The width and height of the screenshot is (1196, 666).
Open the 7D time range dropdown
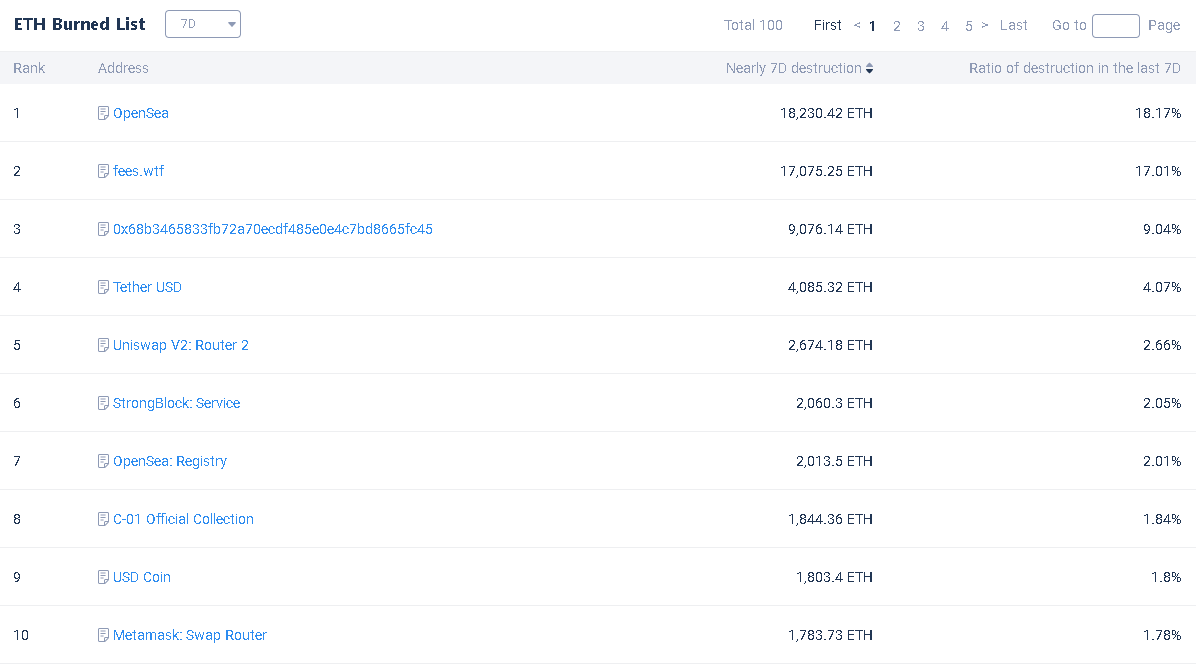[203, 24]
